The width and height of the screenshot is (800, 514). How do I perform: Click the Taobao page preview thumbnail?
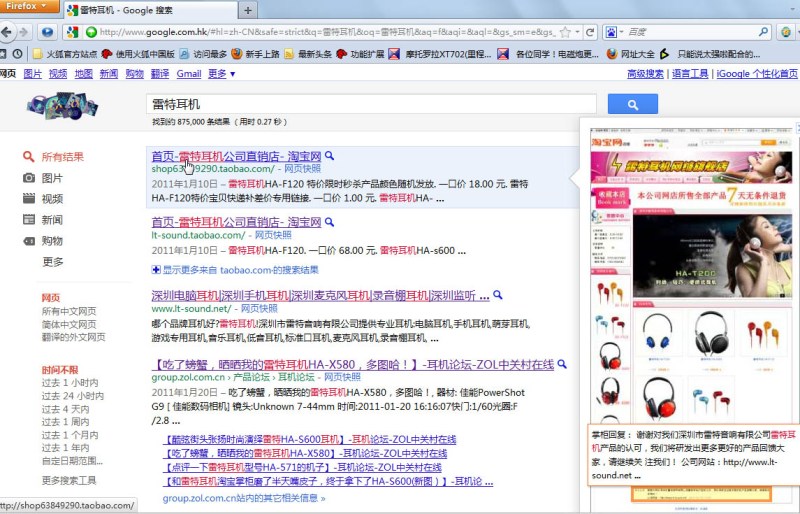690,270
